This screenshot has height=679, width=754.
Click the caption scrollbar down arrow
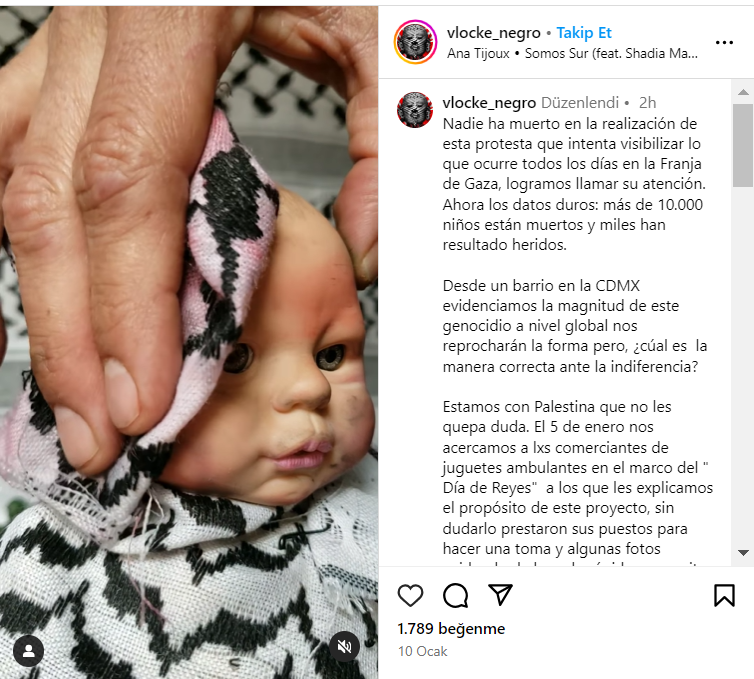[x=743, y=553]
